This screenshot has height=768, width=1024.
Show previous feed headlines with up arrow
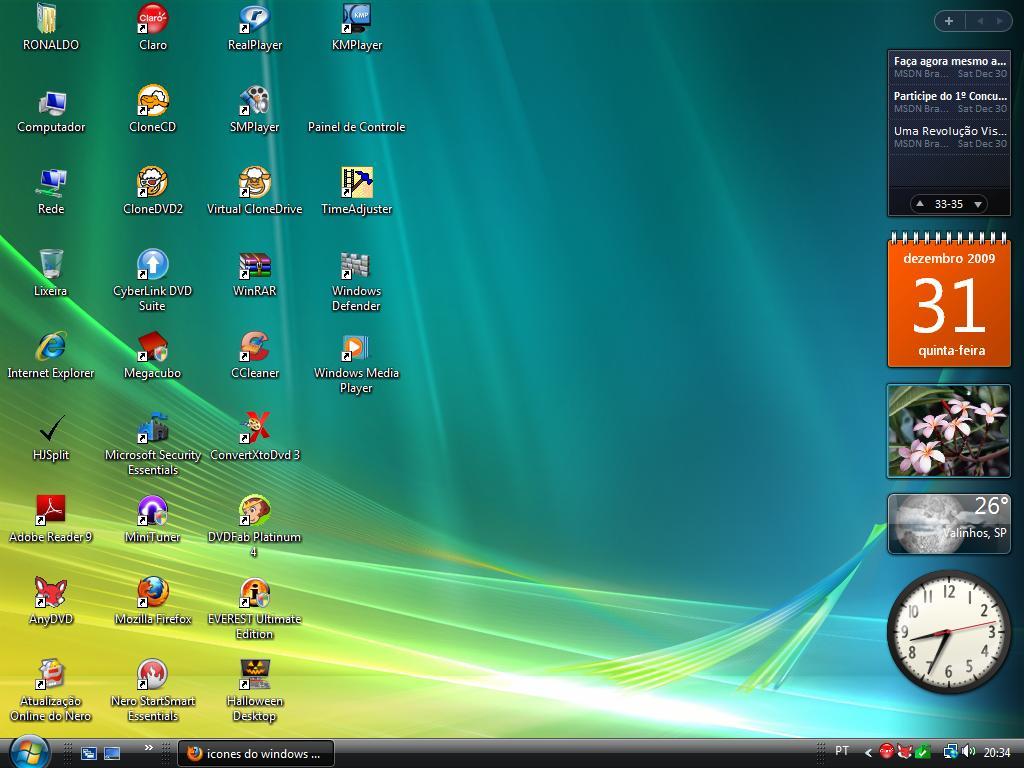click(x=920, y=204)
